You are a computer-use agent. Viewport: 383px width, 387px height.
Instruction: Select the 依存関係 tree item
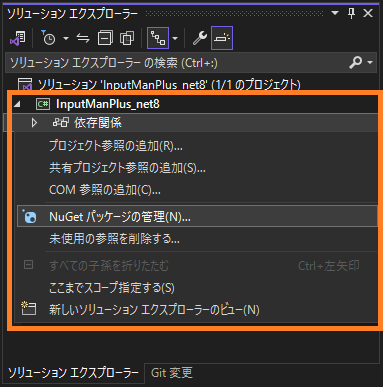click(x=98, y=123)
